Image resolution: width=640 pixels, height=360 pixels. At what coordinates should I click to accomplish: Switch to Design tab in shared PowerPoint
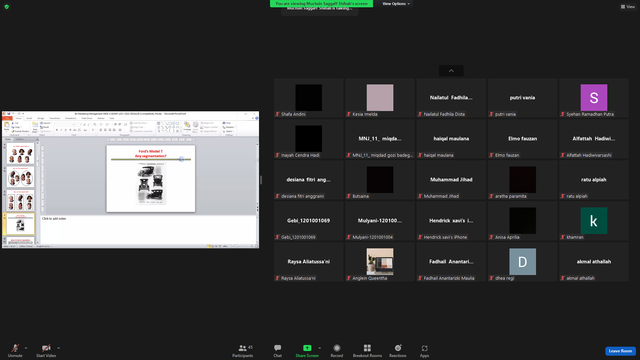(40, 118)
